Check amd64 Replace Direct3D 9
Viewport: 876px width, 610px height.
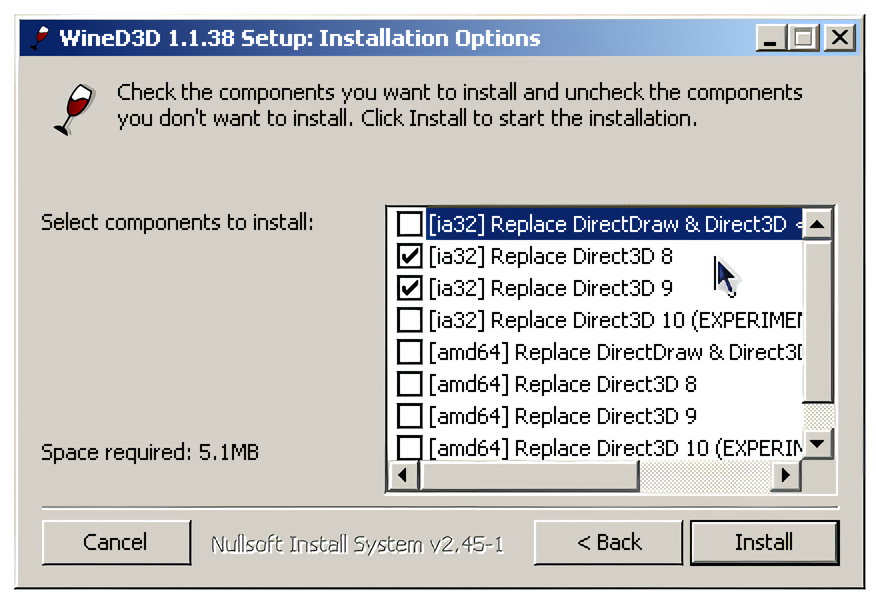coord(409,416)
